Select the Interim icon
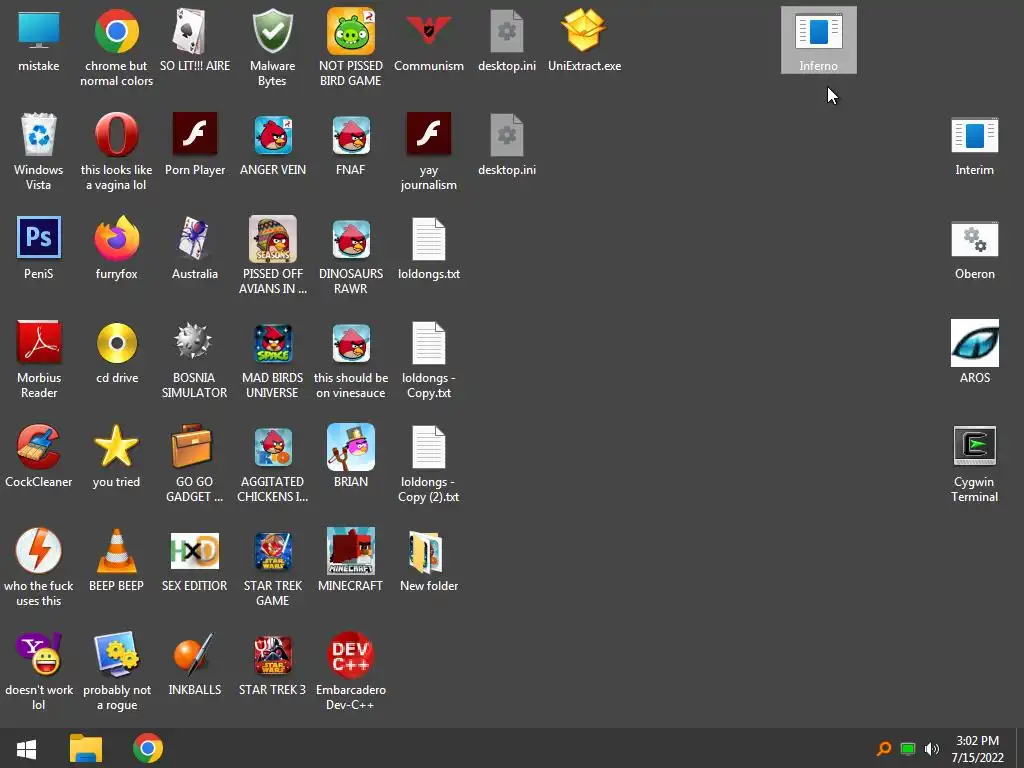The width and height of the screenshot is (1024, 768). point(974,135)
